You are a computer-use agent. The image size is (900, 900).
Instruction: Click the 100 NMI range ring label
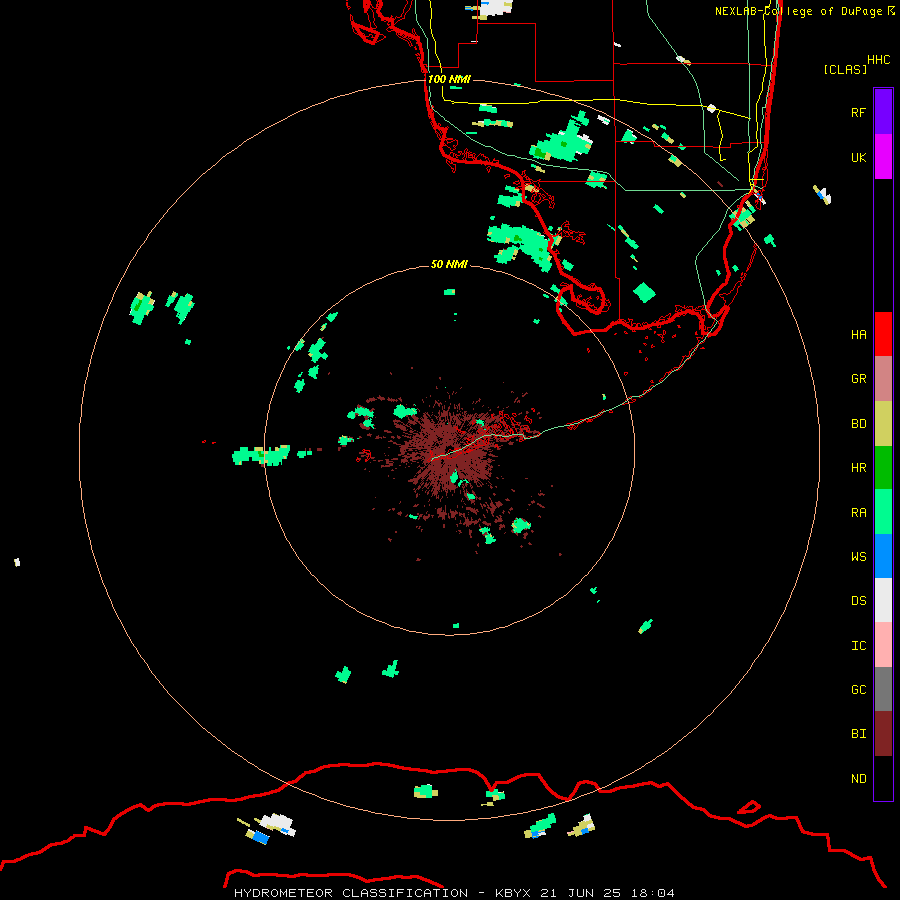click(449, 79)
